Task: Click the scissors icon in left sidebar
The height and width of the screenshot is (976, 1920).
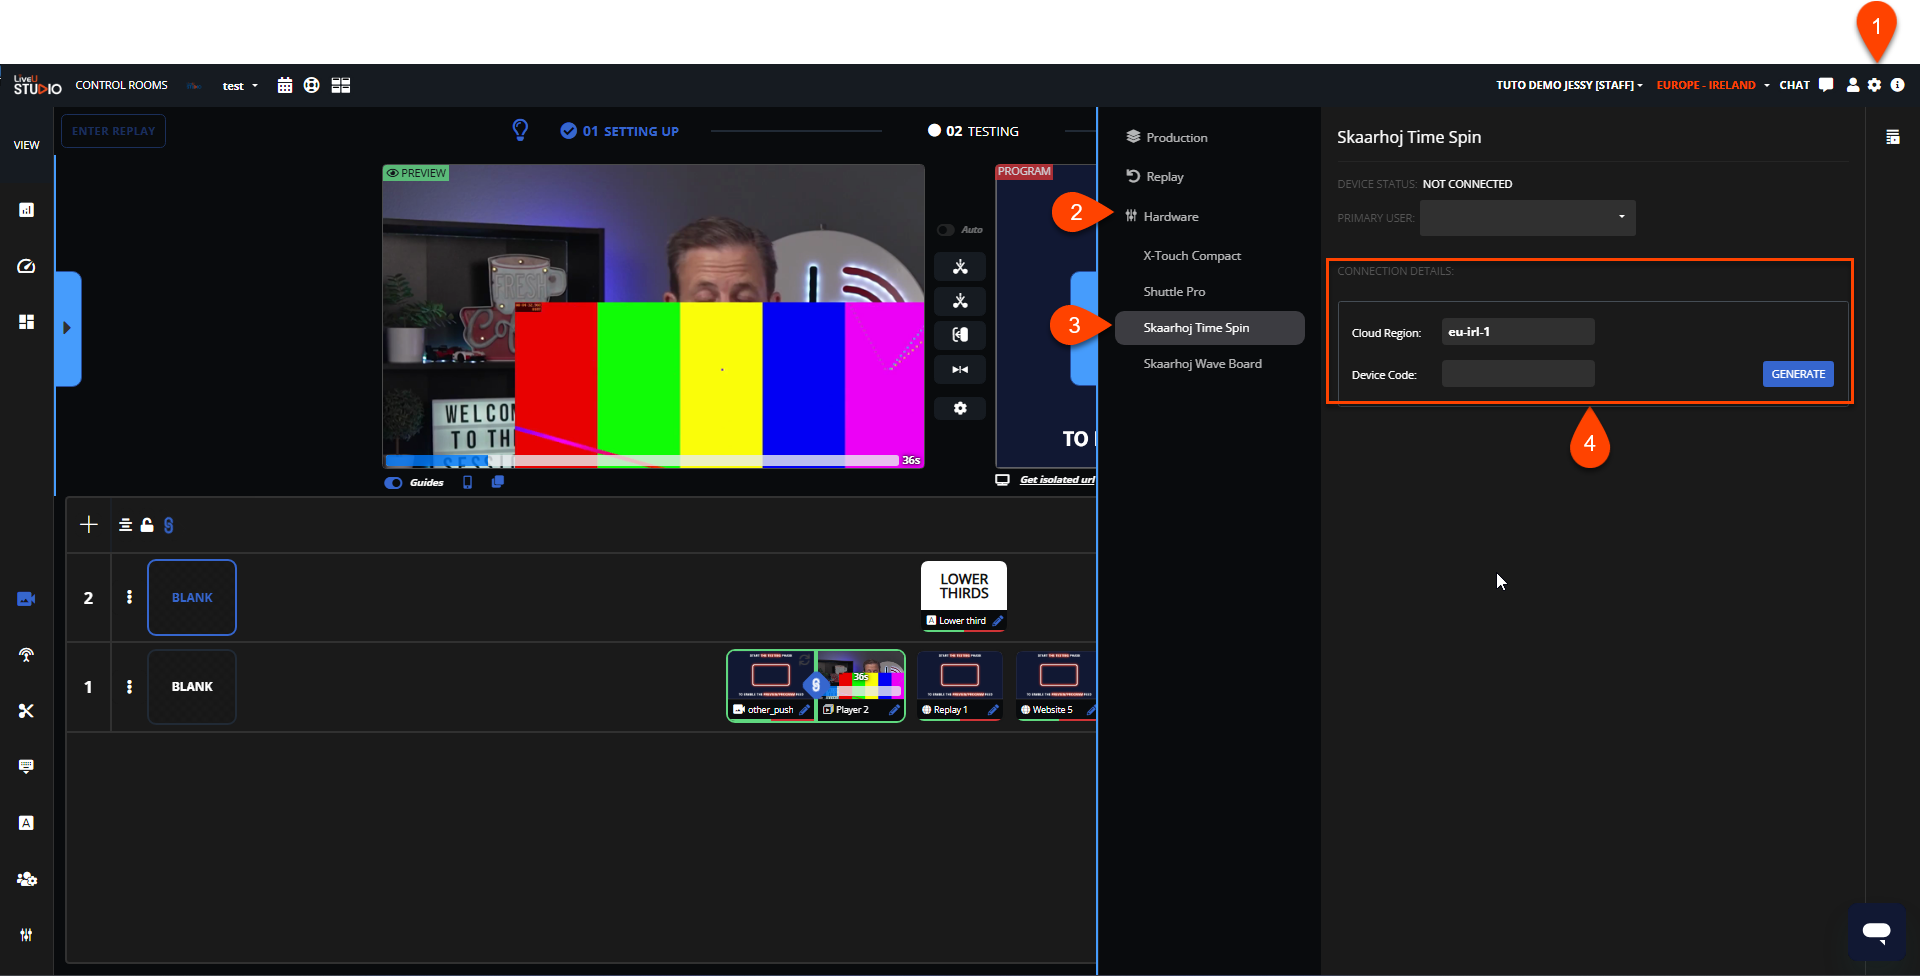Action: point(26,710)
